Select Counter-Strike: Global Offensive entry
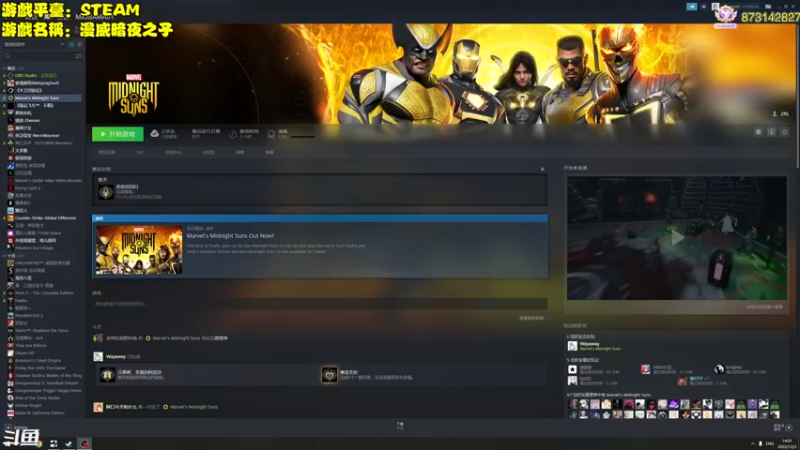800x450 pixels. [43, 218]
